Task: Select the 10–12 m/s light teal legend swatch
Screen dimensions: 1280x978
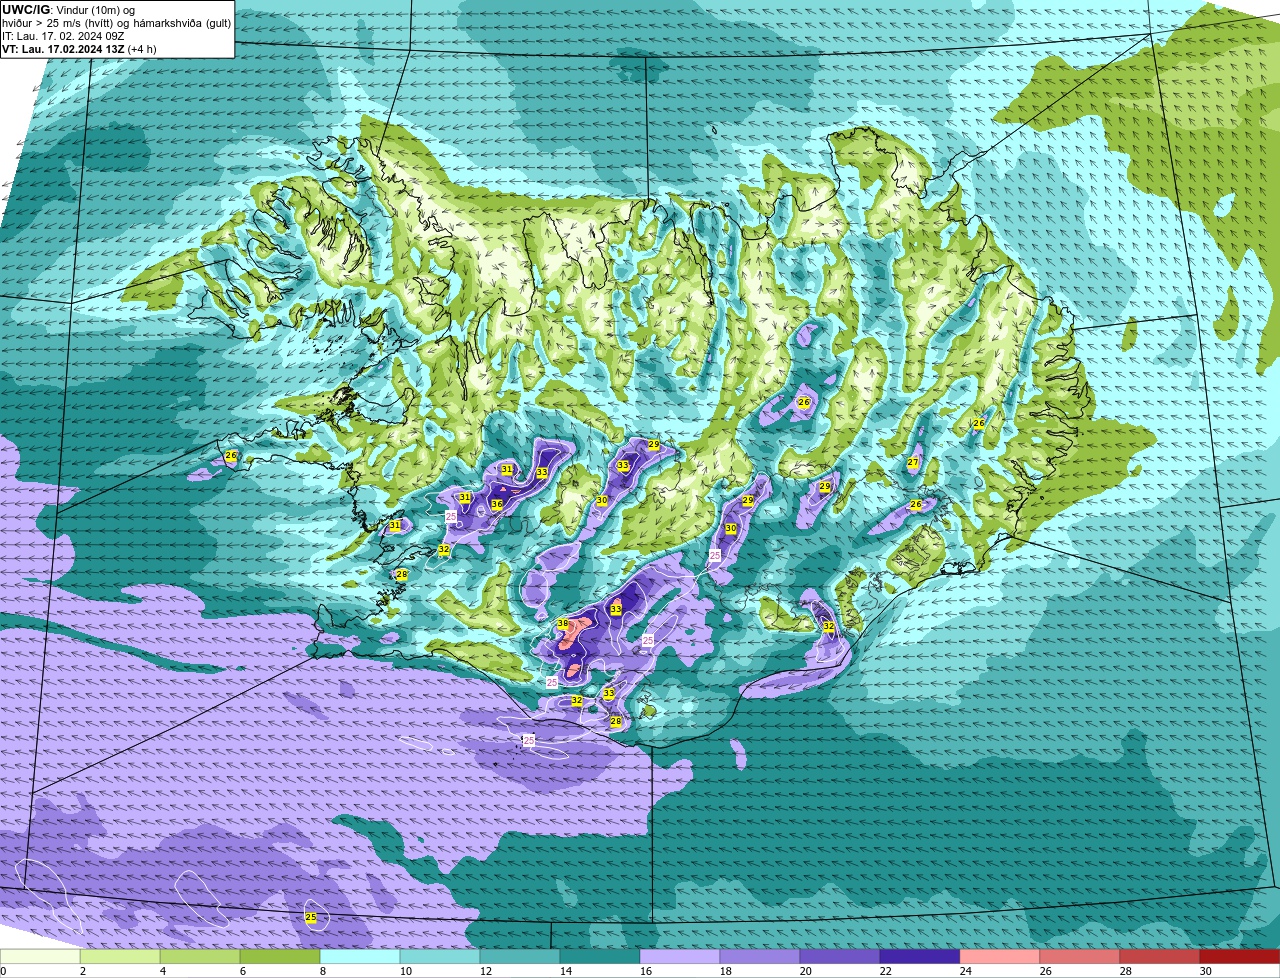Action: (x=440, y=956)
